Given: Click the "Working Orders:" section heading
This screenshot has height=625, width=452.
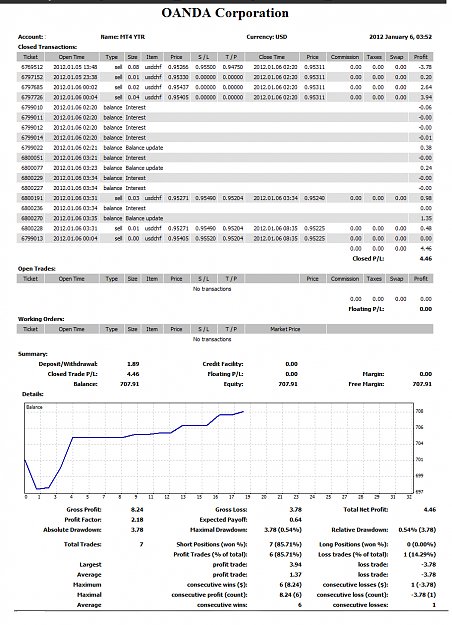Looking at the screenshot, I should (x=41, y=319).
